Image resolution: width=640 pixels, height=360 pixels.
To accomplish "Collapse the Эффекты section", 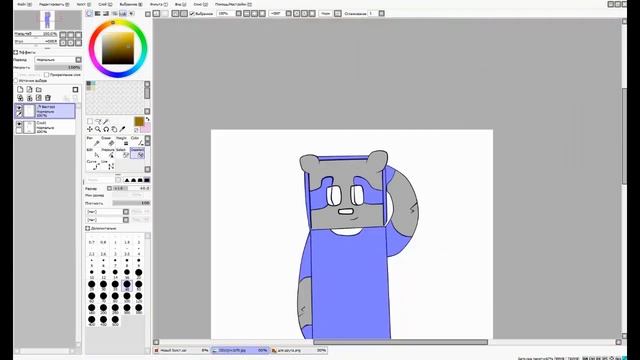I will [x=16, y=52].
